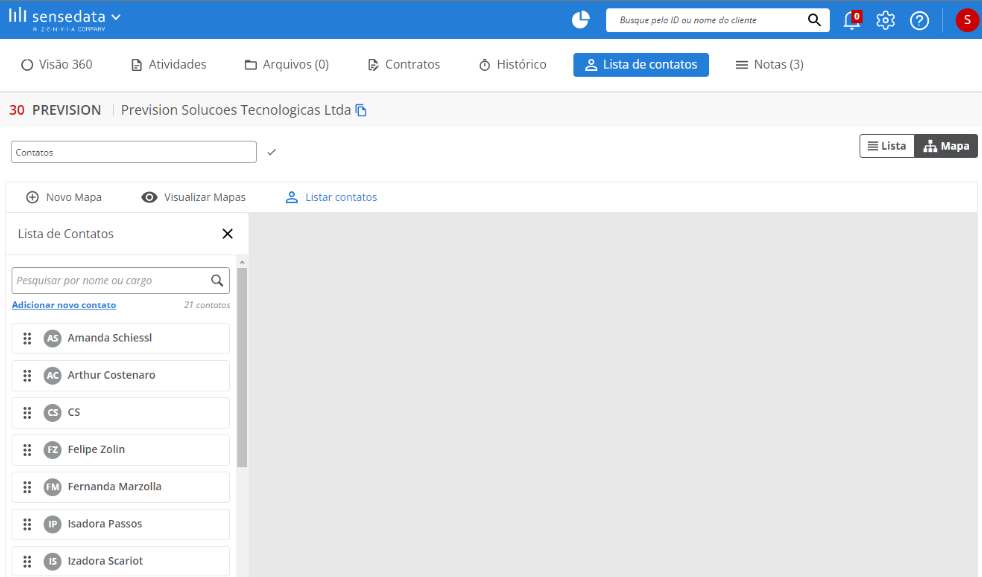The width and height of the screenshot is (982, 577).
Task: Click the Pesquisar por nome ou cargo field
Action: [120, 281]
